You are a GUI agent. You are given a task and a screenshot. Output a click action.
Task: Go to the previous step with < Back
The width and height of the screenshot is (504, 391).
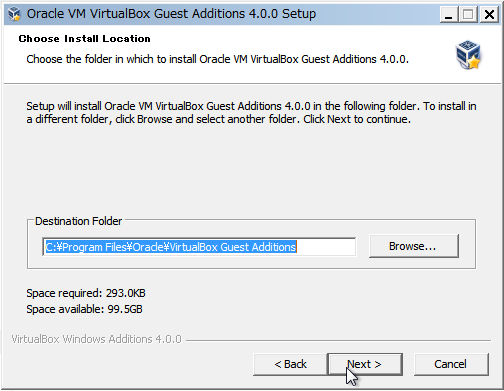[290, 364]
